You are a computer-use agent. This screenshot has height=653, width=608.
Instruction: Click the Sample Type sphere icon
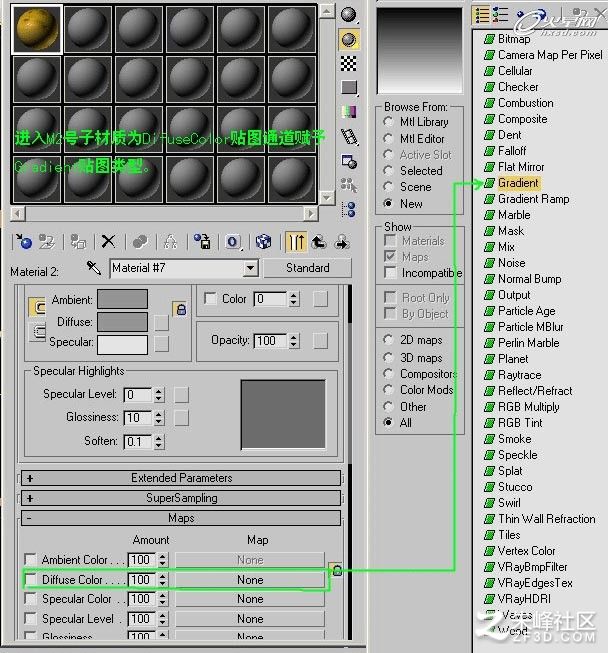point(349,15)
